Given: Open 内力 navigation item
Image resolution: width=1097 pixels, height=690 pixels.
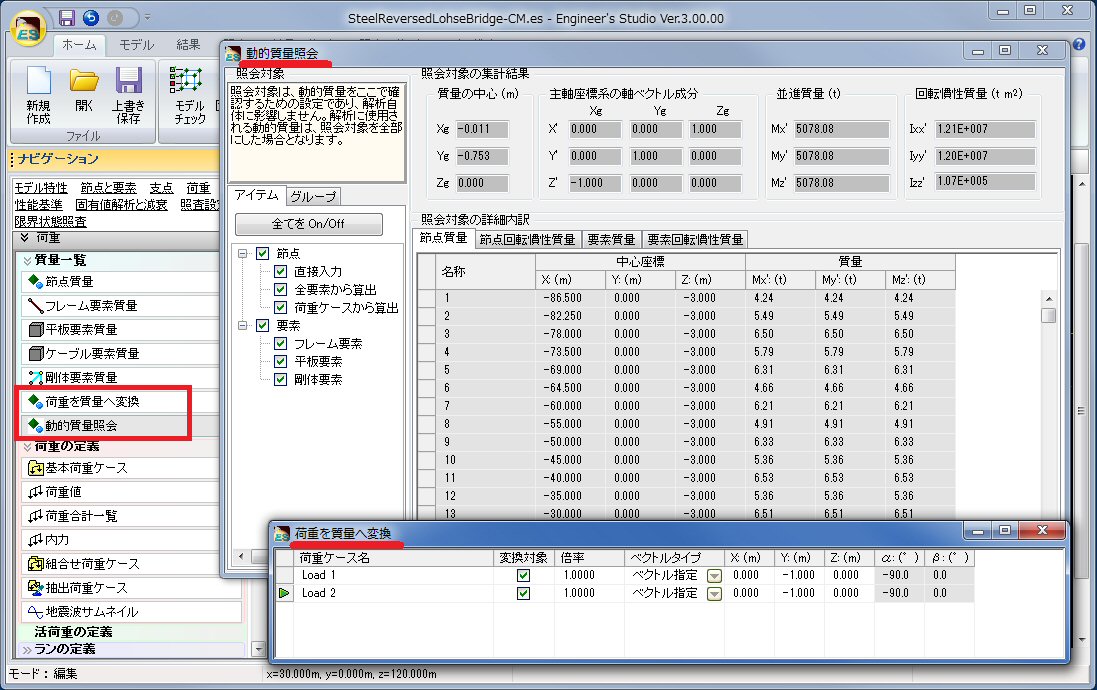Looking at the screenshot, I should (120, 540).
